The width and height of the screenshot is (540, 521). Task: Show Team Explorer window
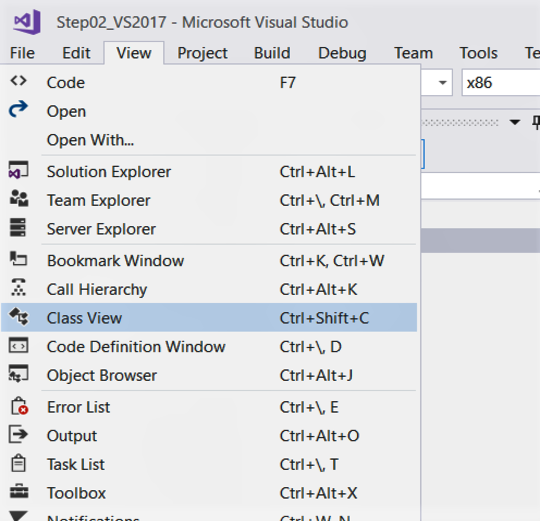click(209, 200)
